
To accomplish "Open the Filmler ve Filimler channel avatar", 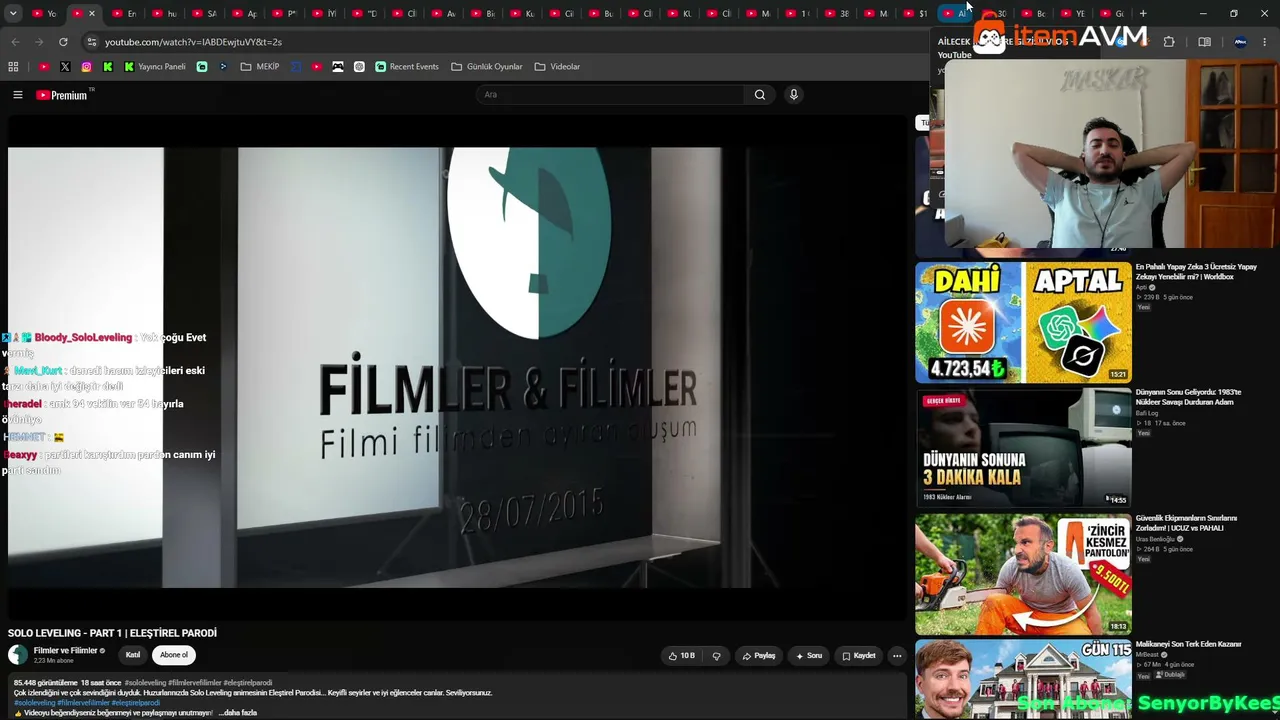I will (x=18, y=655).
